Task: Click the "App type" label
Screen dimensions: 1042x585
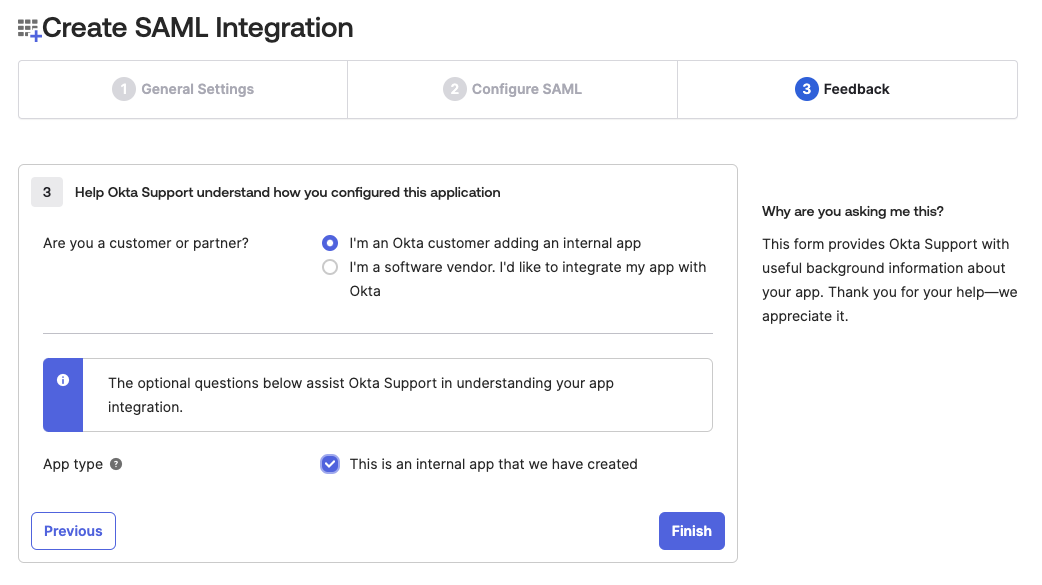Action: click(73, 464)
